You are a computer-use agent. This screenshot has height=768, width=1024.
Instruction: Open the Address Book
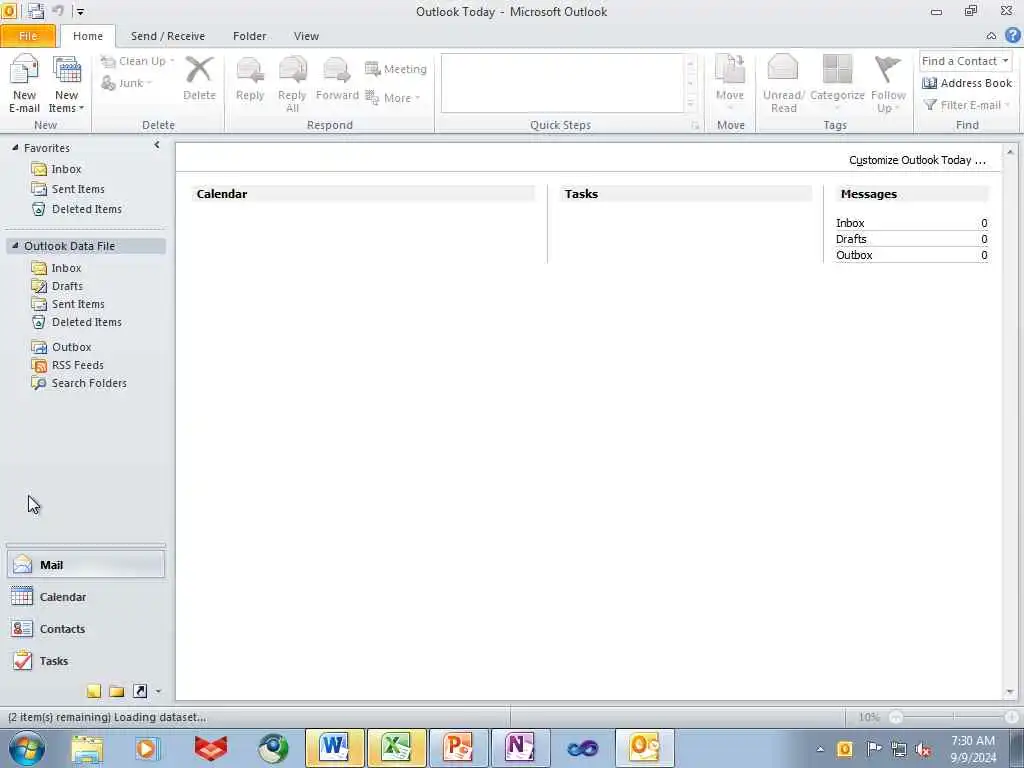click(967, 83)
